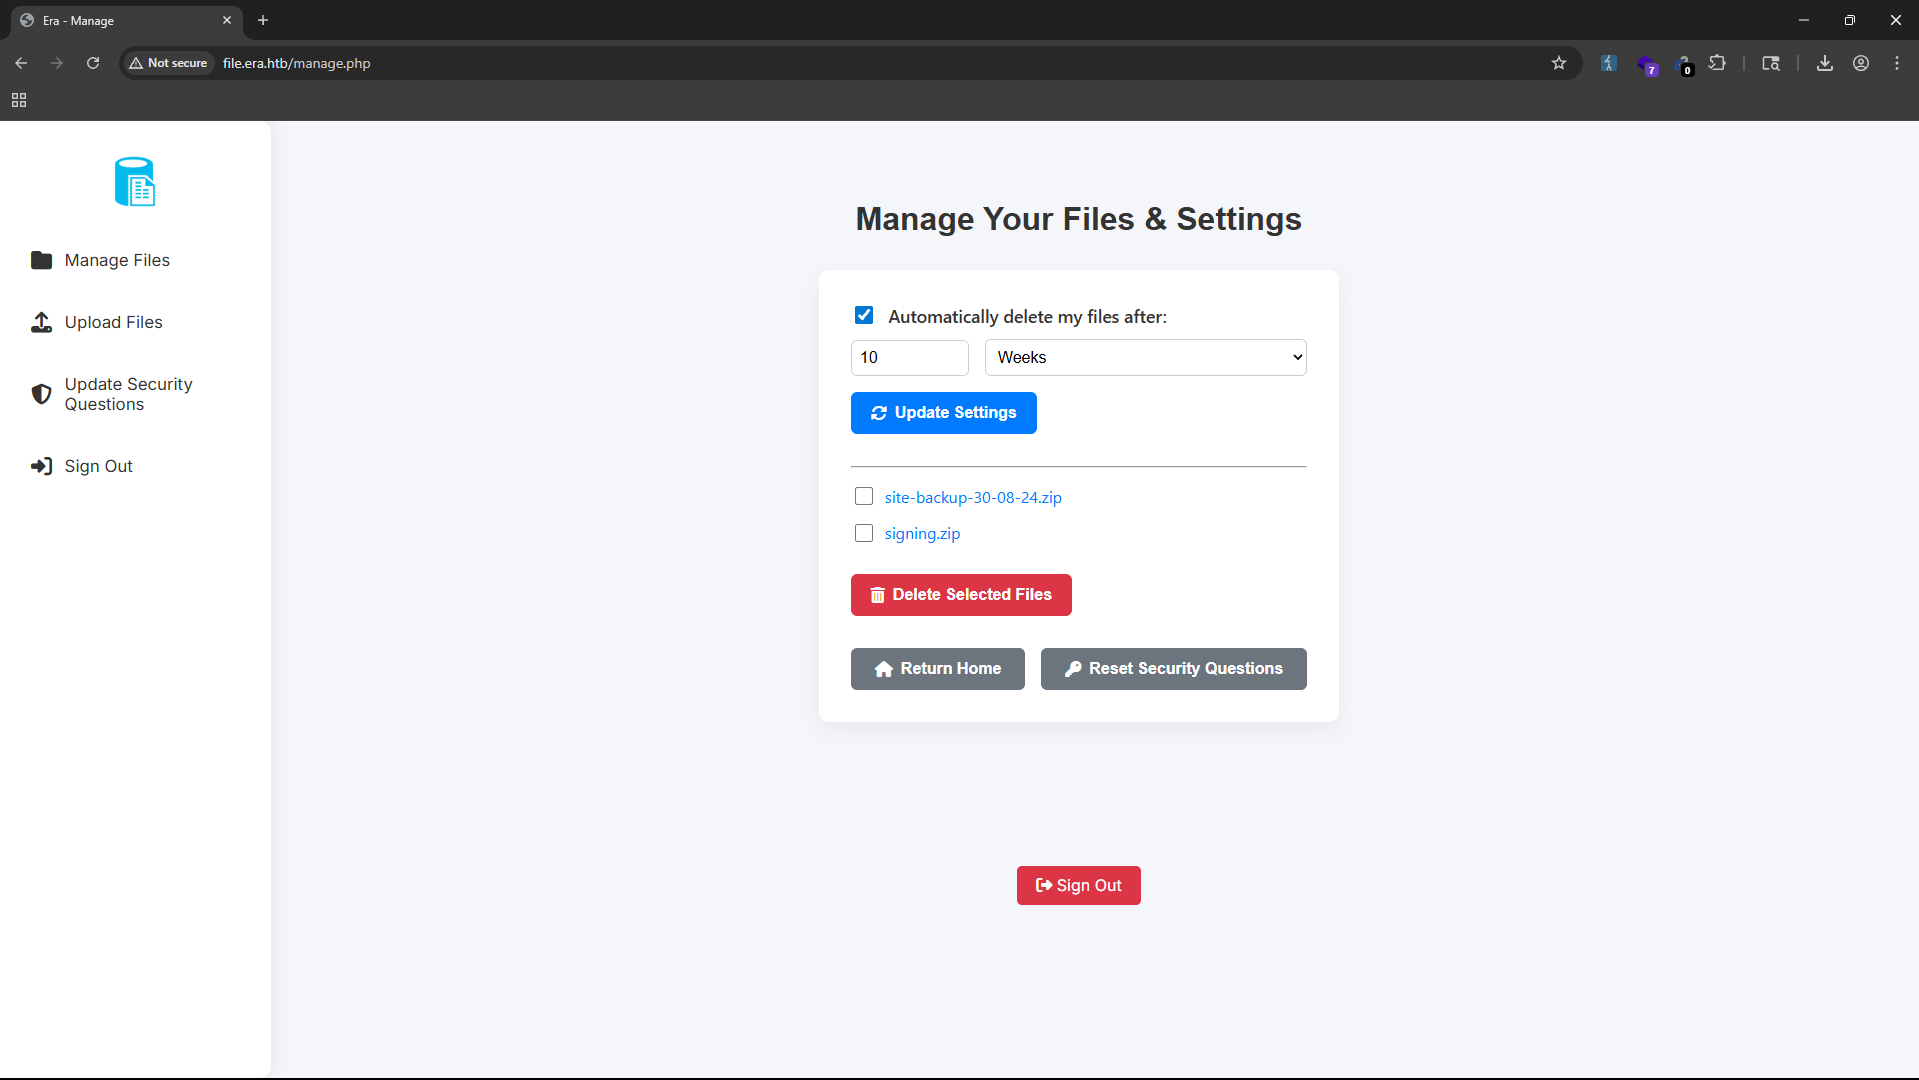The height and width of the screenshot is (1080, 1919).
Task: Go back using browser back arrow
Action: point(21,63)
